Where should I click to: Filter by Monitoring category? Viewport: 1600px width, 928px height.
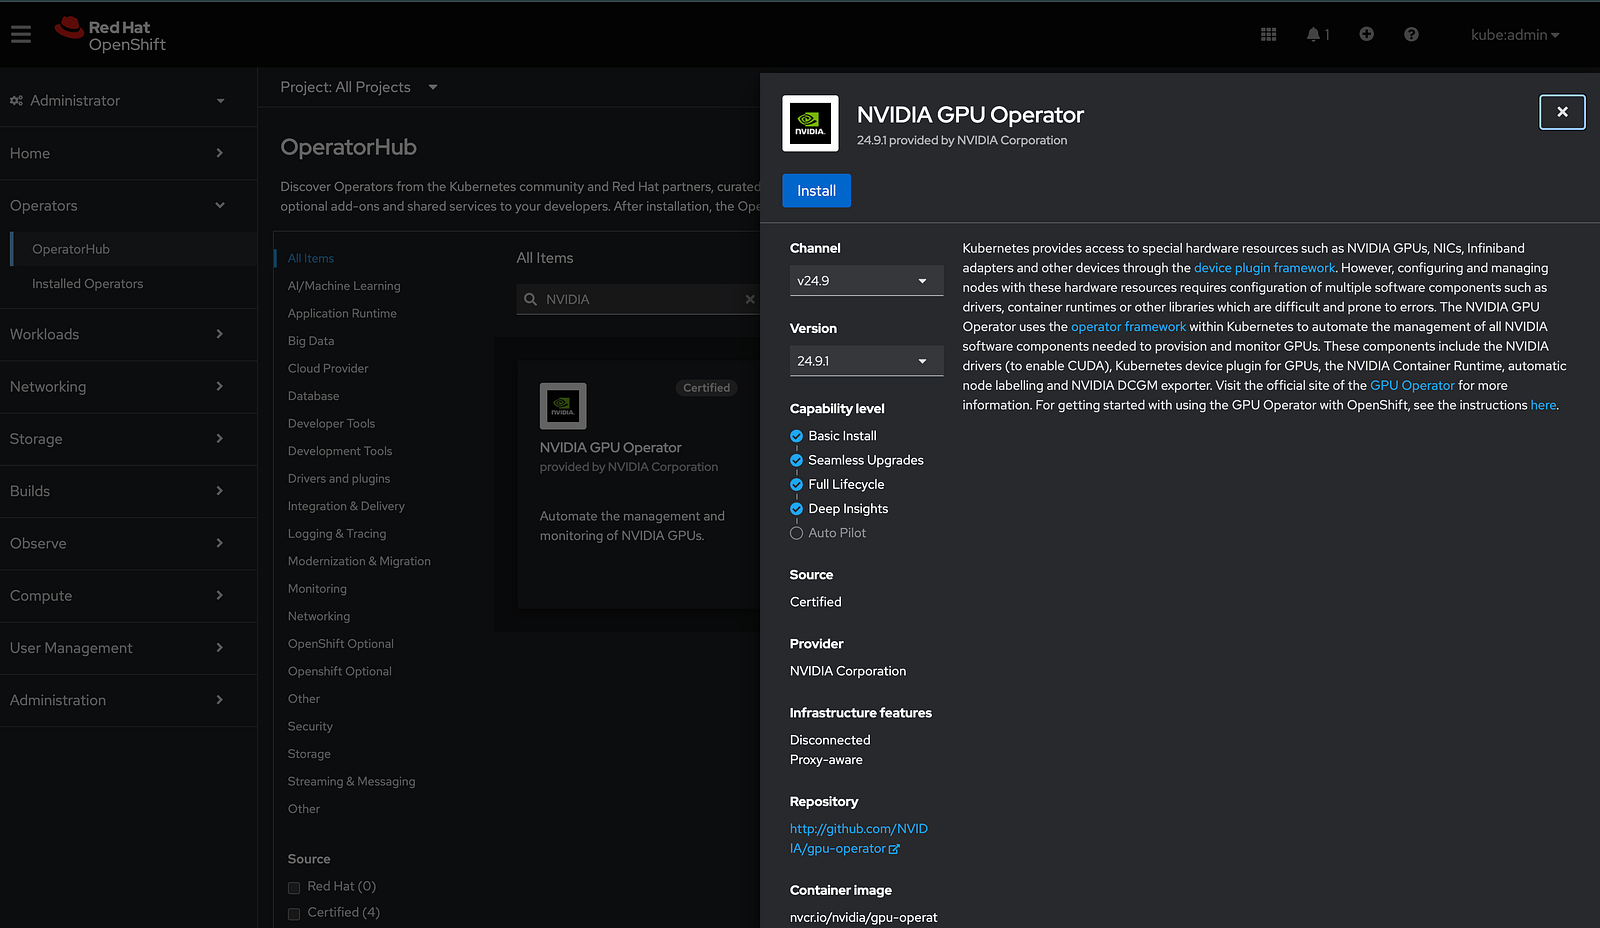(x=317, y=589)
